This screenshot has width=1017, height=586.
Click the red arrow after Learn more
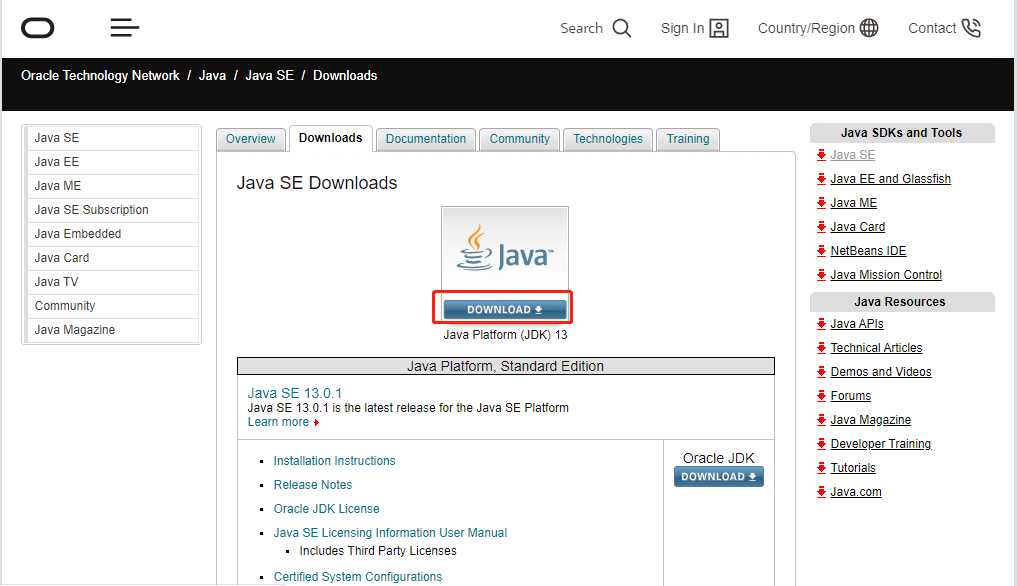coord(316,422)
